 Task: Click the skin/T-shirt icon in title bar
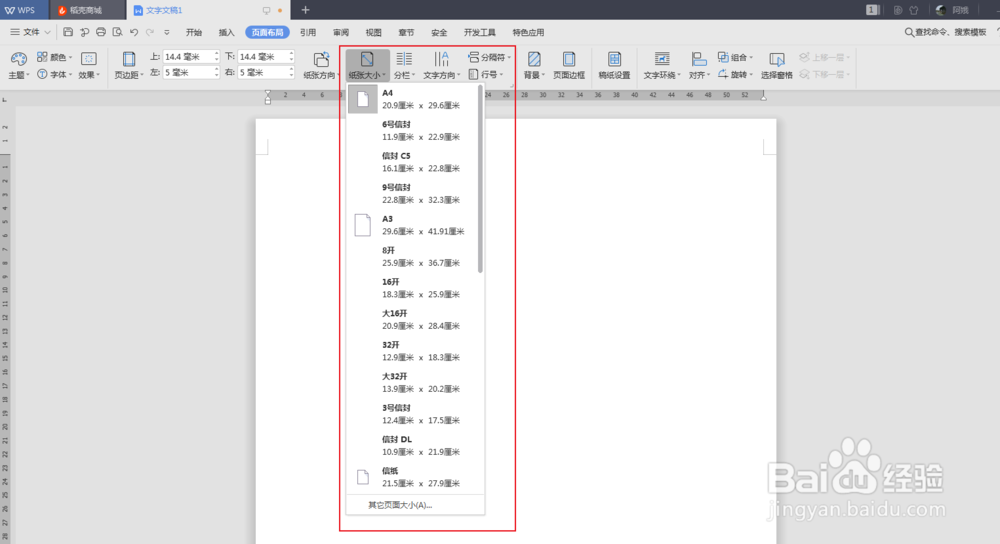pyautogui.click(x=914, y=10)
